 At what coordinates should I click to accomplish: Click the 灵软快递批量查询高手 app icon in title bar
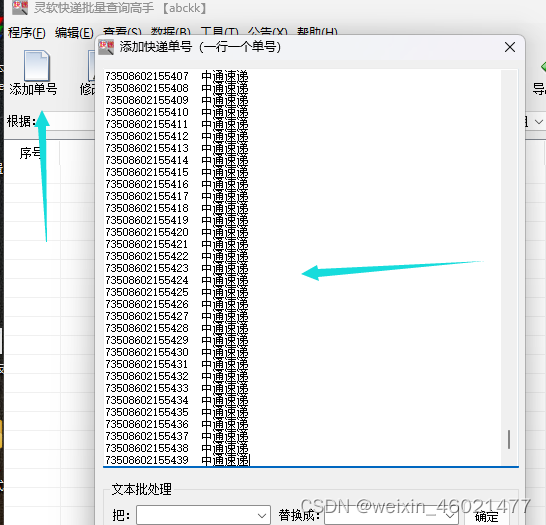click(20, 8)
